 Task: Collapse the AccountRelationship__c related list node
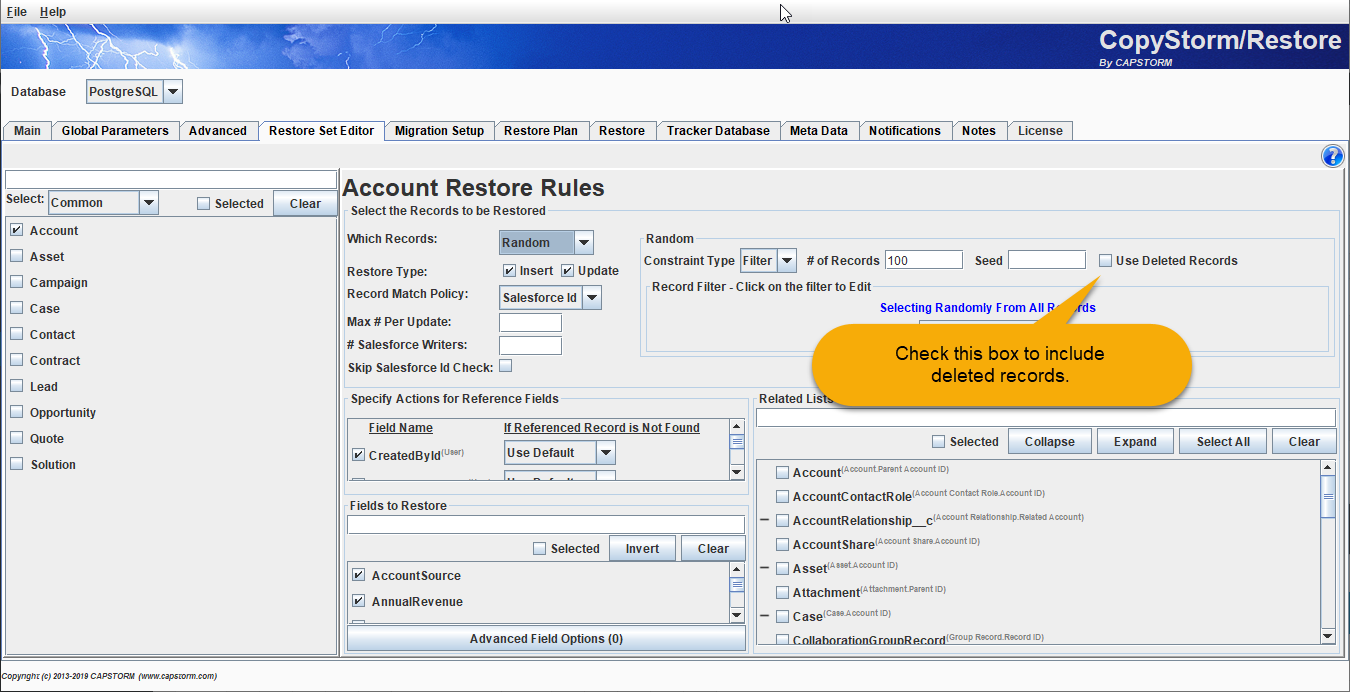pyautogui.click(x=765, y=520)
